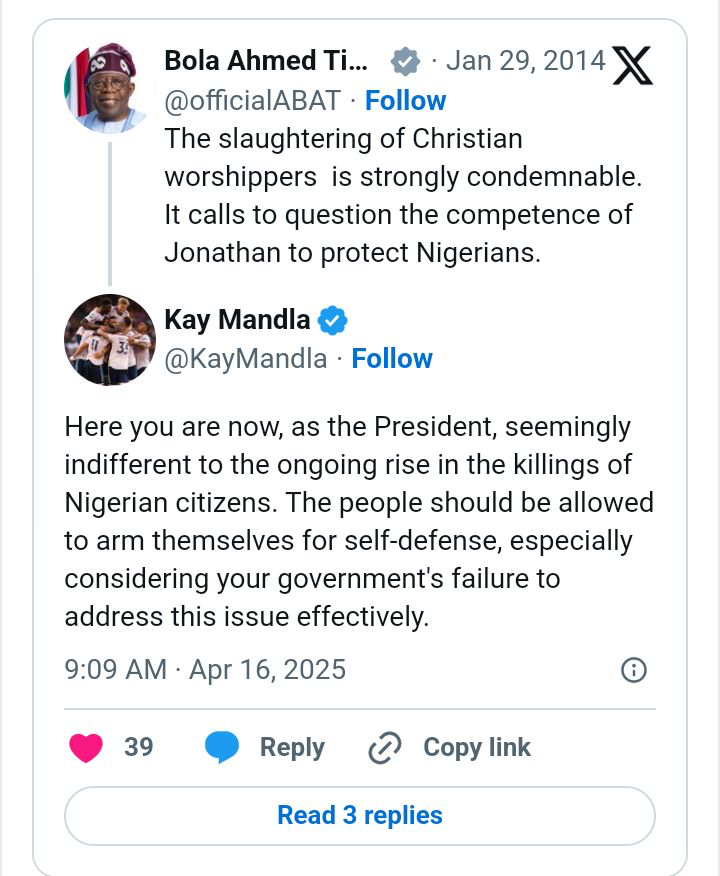720x876 pixels.
Task: Click the Copy link text
Action: 477,748
